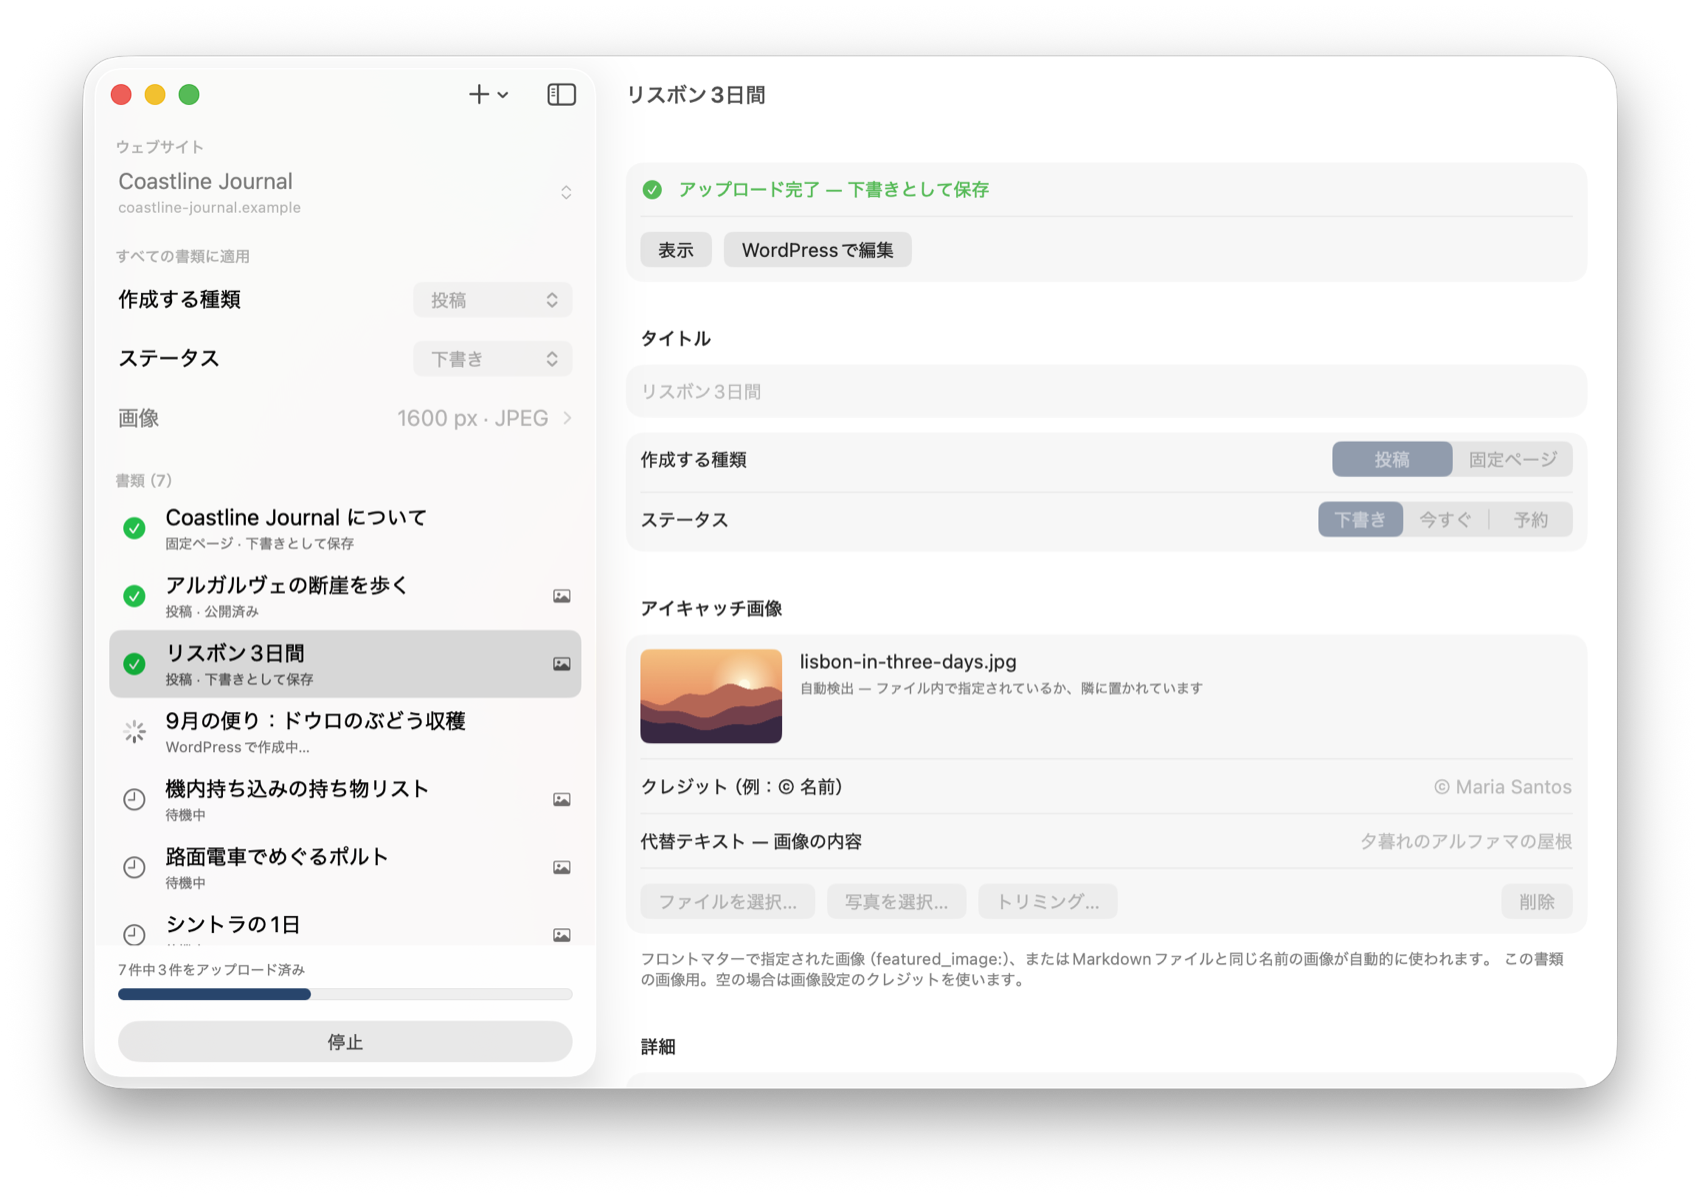Click the 代替テキスト field
This screenshot has width=1700, height=1198.
1106,841
